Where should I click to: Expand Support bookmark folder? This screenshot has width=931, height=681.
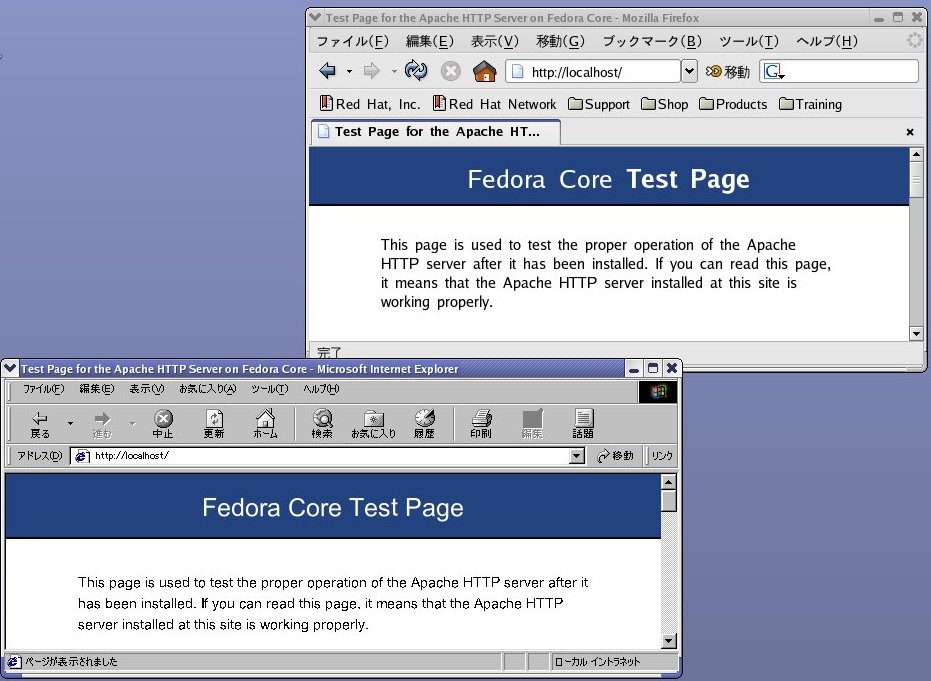[x=598, y=104]
